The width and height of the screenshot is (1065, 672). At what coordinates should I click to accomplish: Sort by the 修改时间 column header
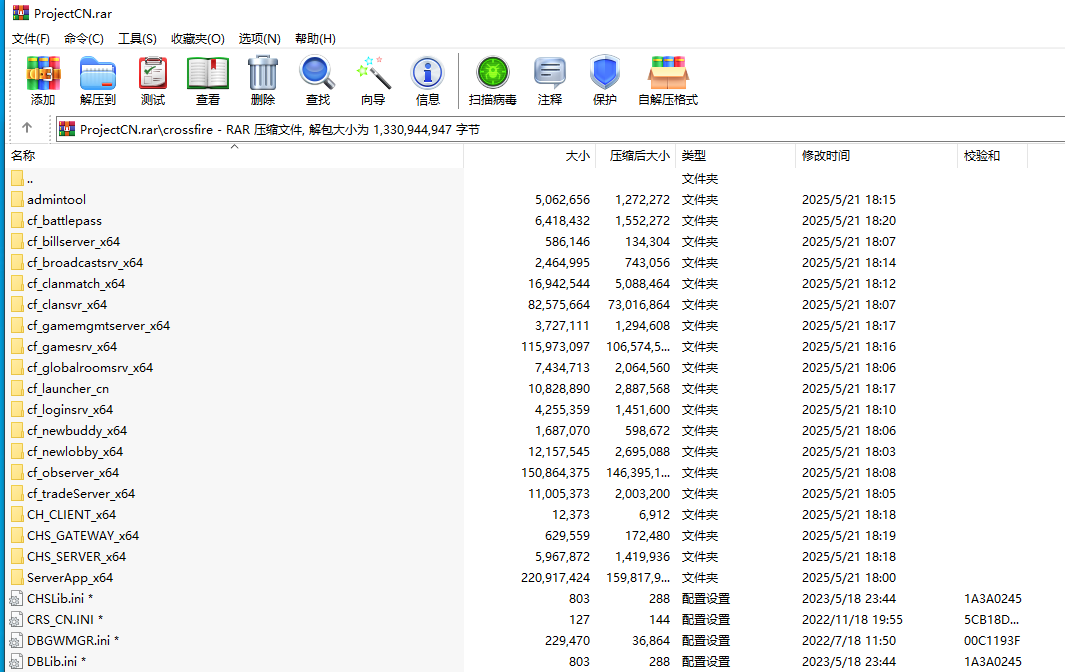click(x=876, y=156)
